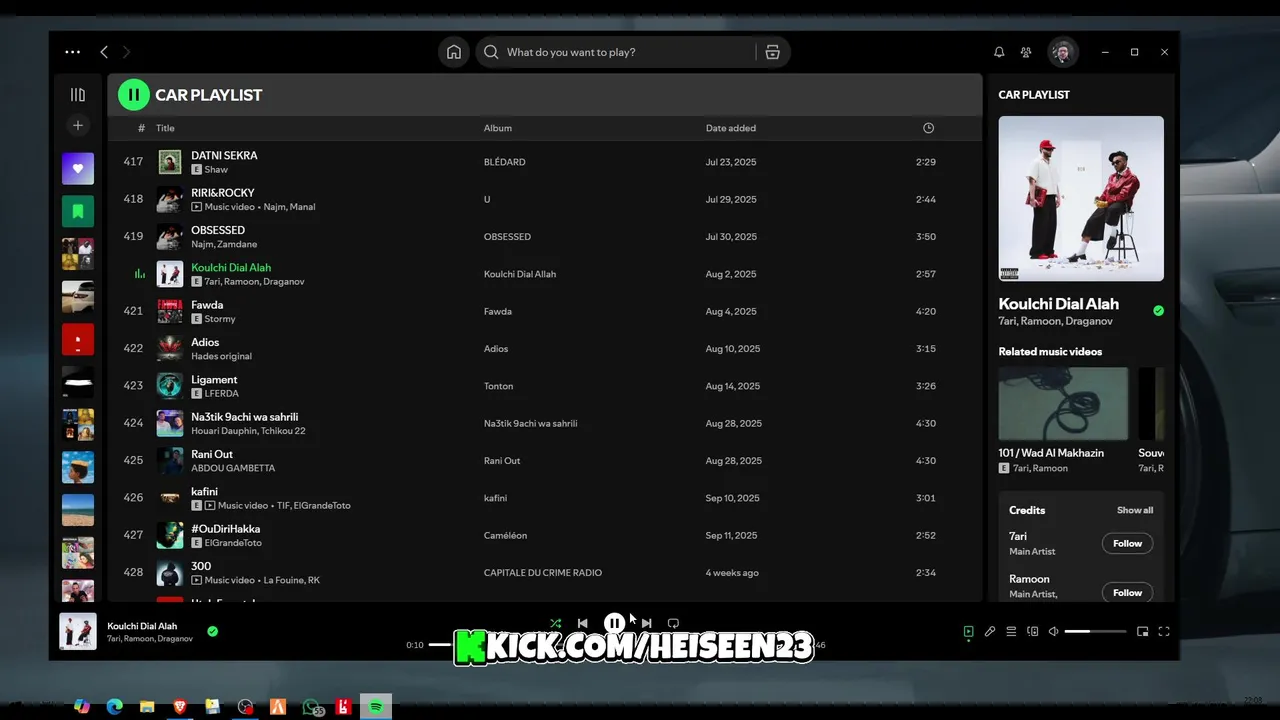Open the BLÉDARD album link
This screenshot has height=720, width=1280.
tap(504, 162)
